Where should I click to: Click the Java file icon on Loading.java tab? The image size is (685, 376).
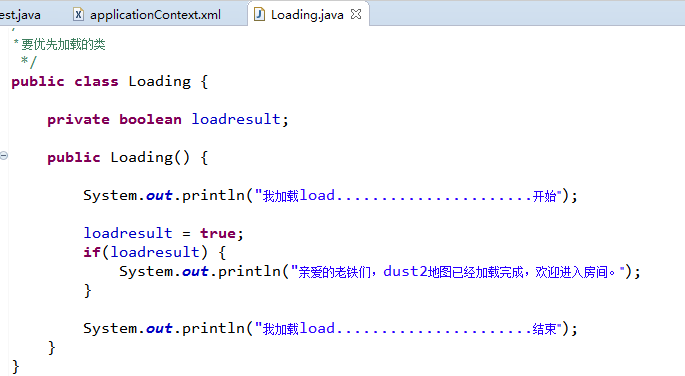click(259, 14)
